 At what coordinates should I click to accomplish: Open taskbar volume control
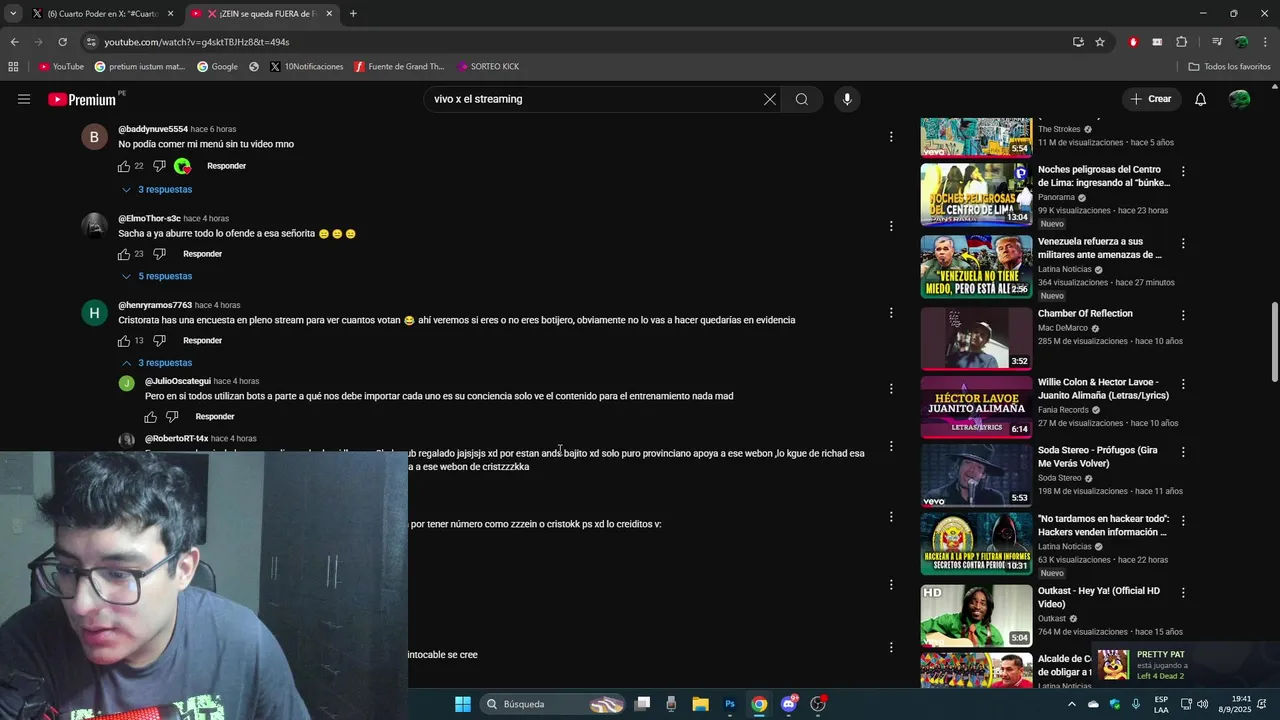click(1202, 704)
